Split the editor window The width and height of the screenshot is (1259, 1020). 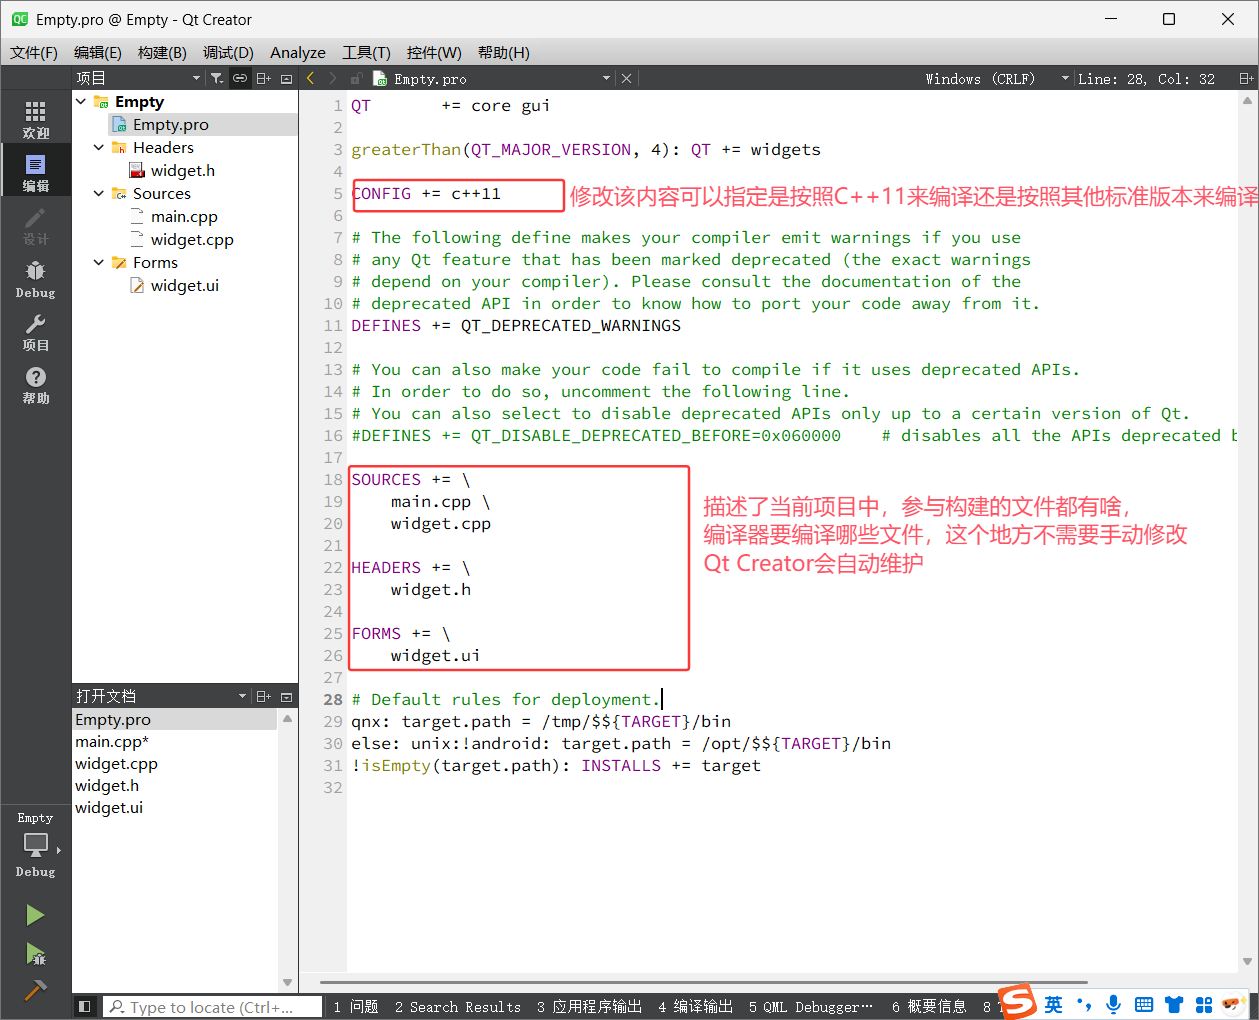tap(1246, 78)
